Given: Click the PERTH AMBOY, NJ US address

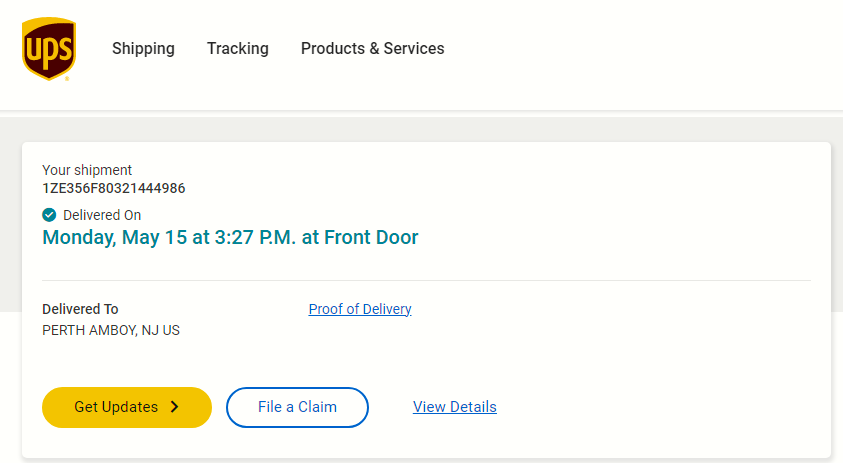Looking at the screenshot, I should pos(111,330).
